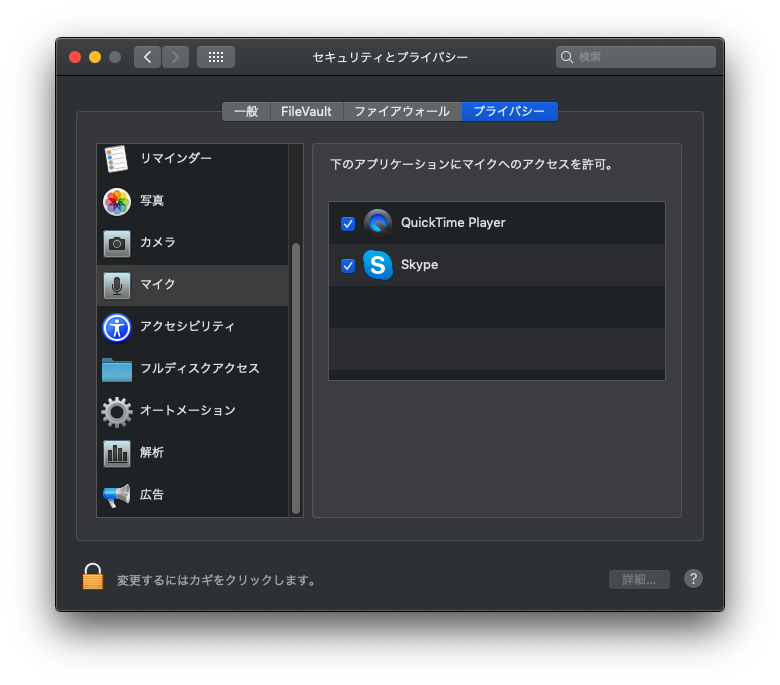
Task: Select 解析 in the privacy list
Action: click(x=193, y=454)
